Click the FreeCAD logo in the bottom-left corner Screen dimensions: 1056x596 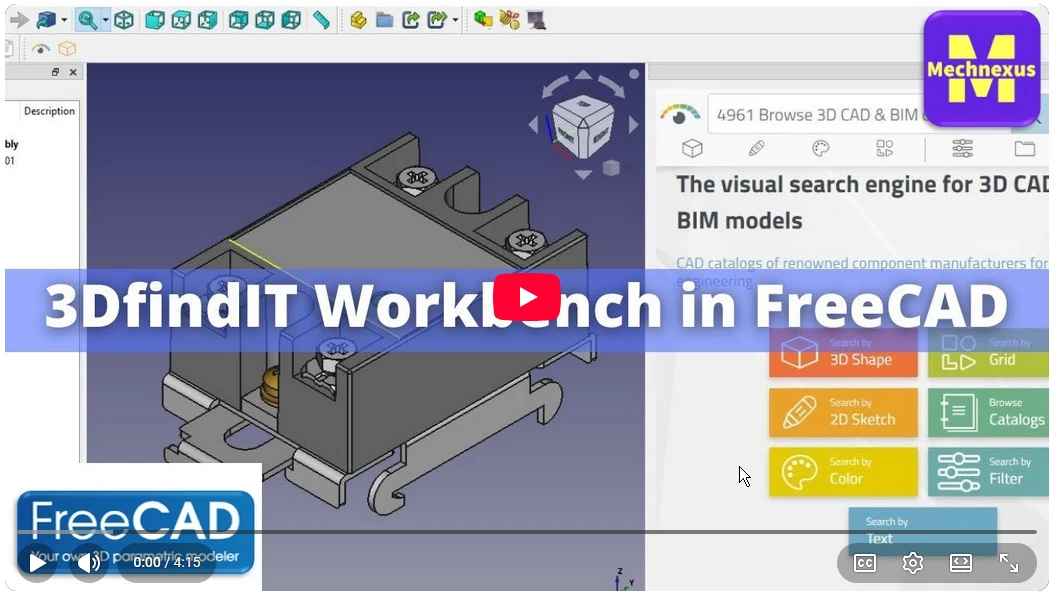tap(135, 532)
